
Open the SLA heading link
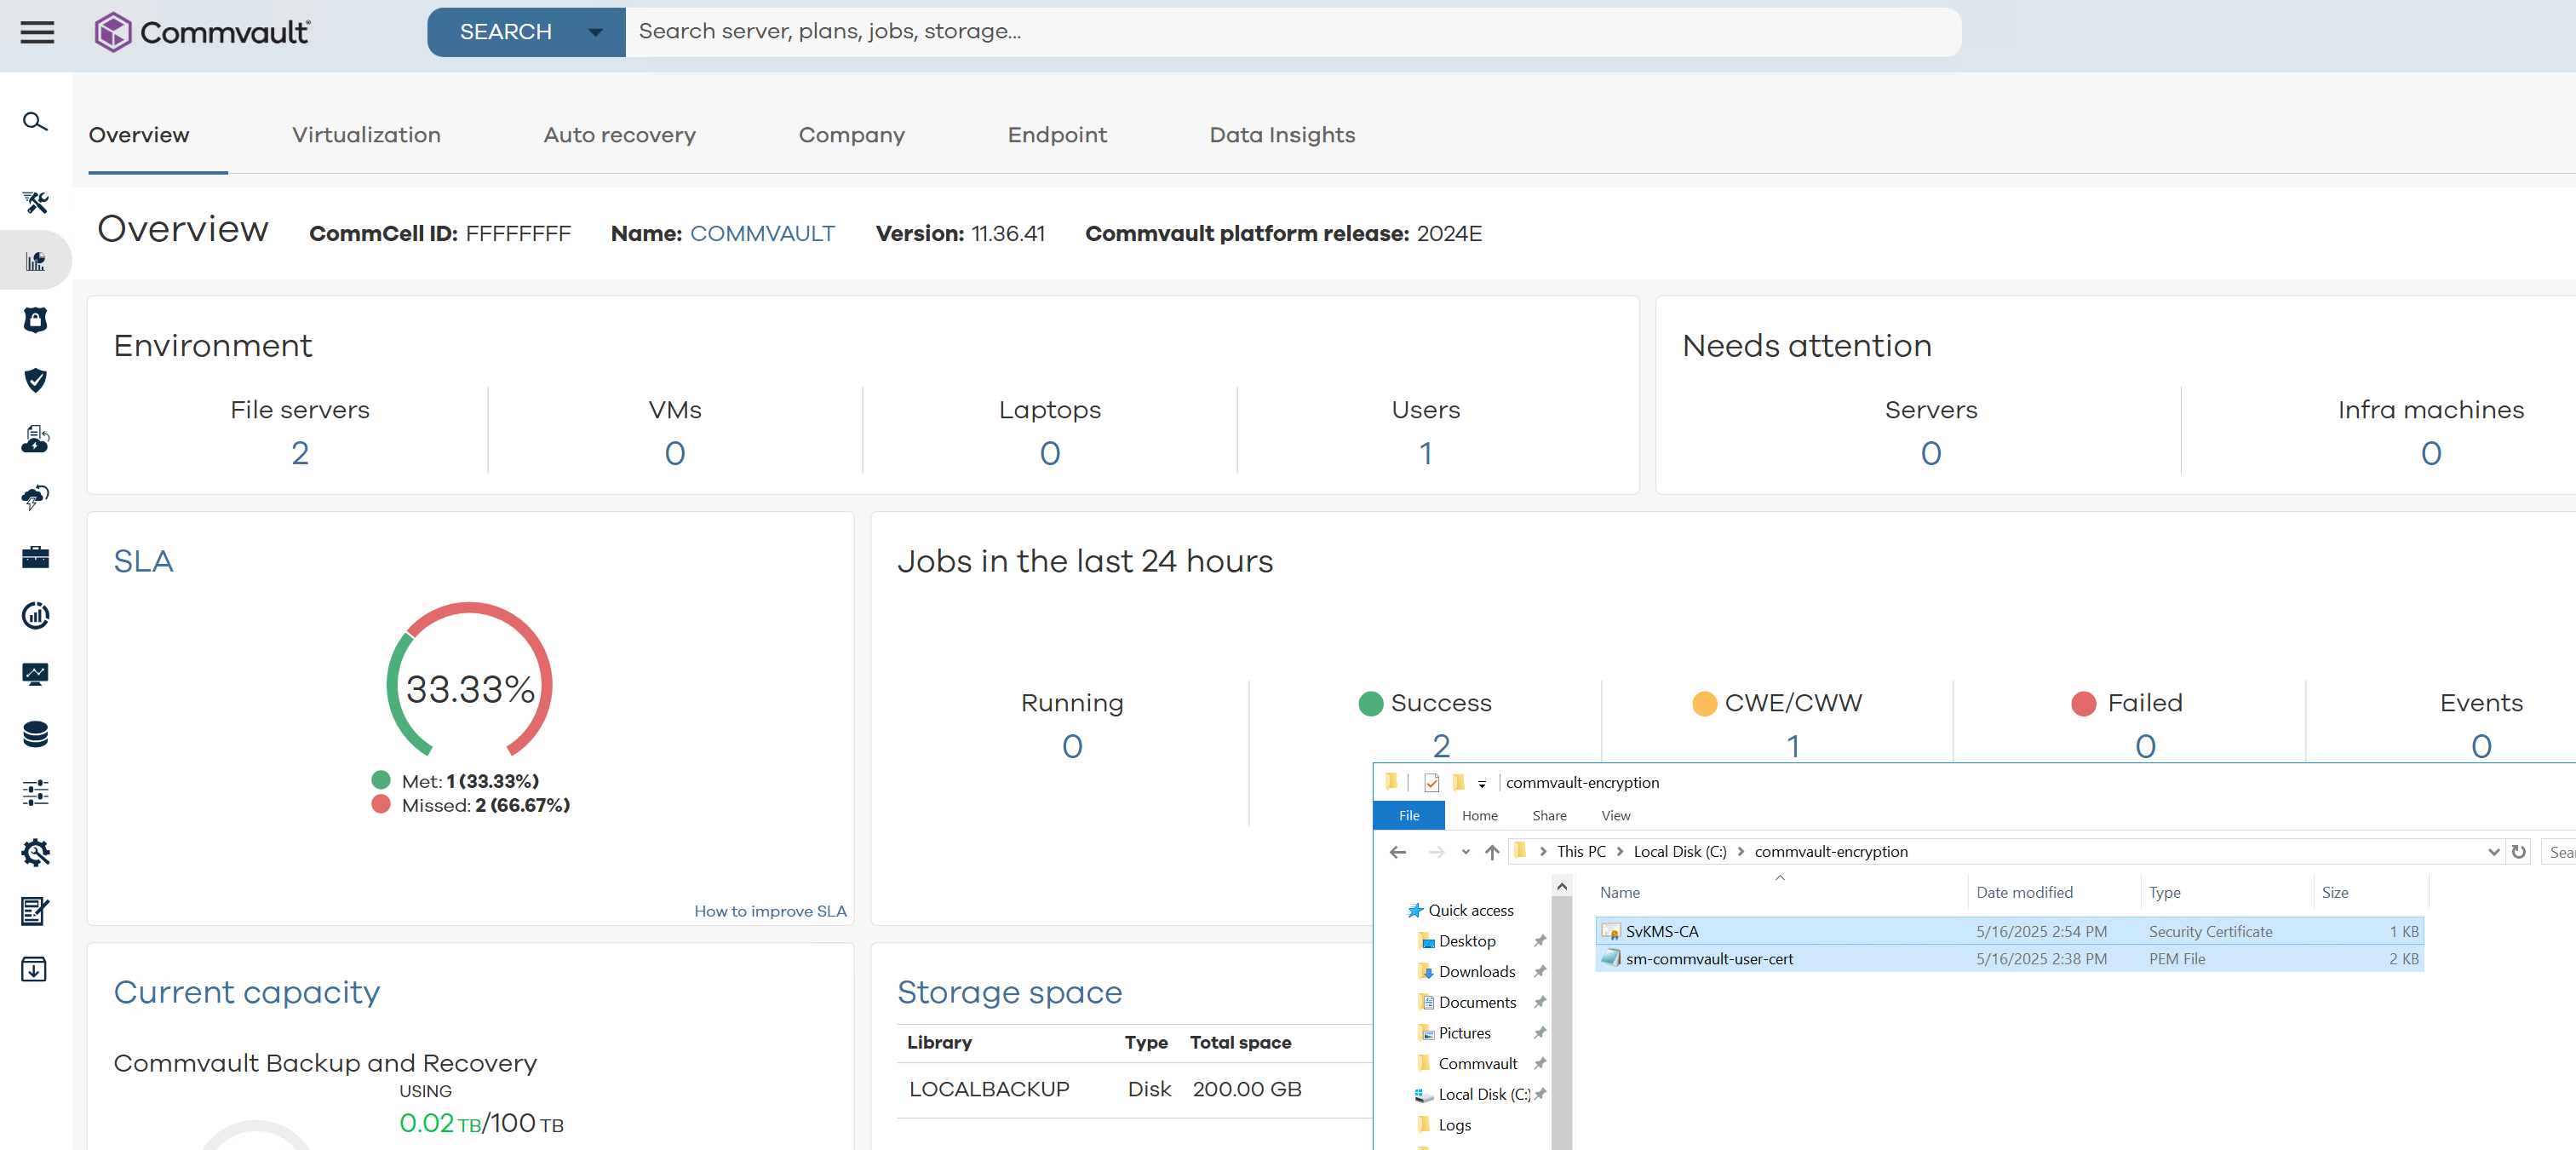pyautogui.click(x=143, y=561)
